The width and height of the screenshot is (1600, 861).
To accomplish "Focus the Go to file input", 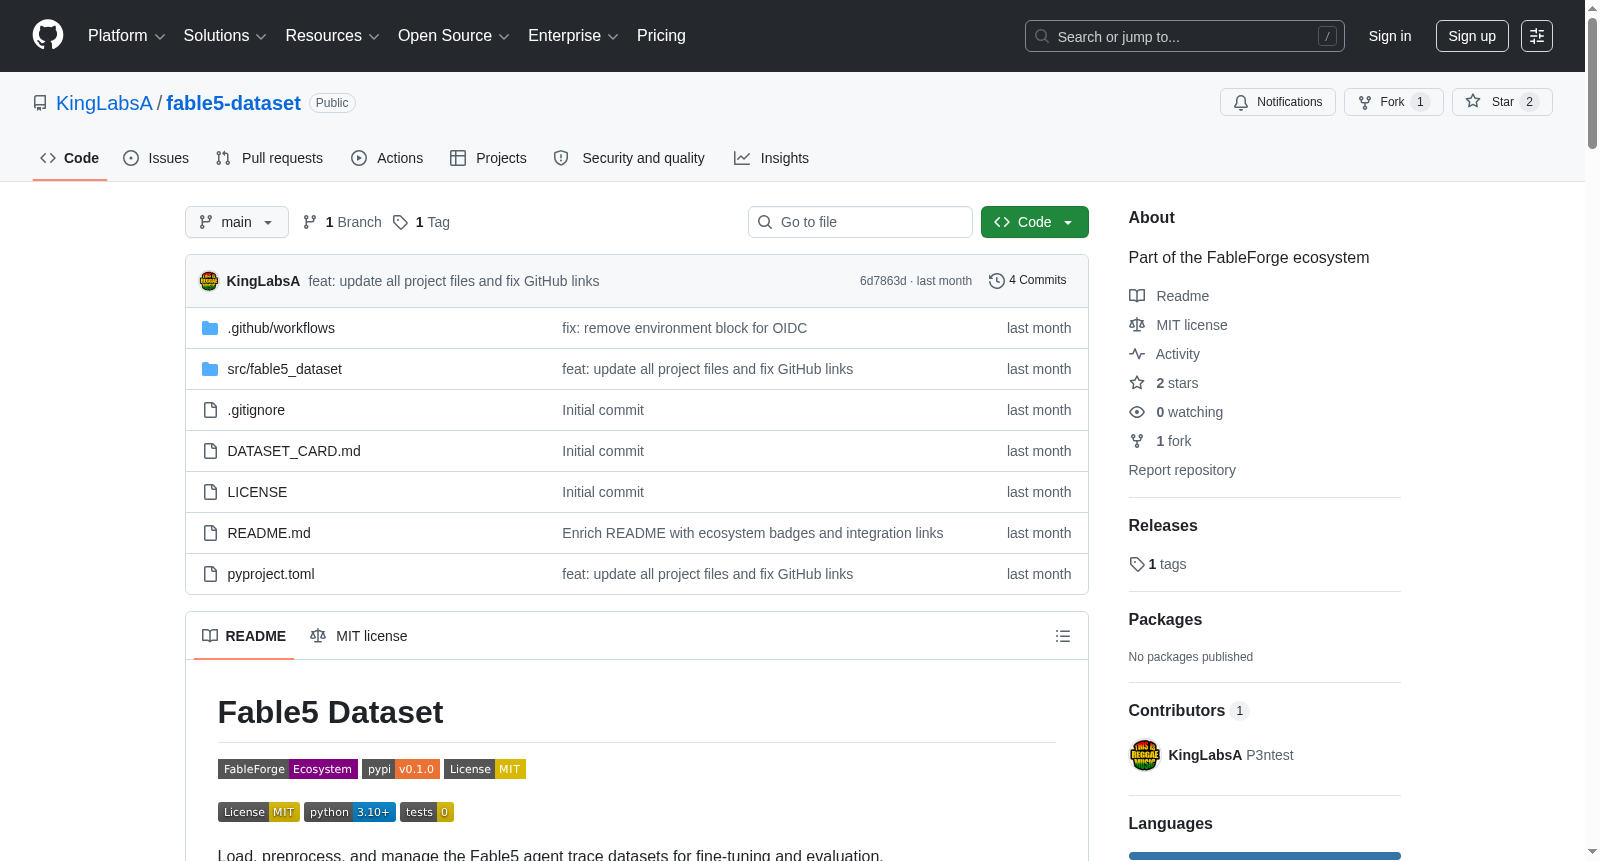I will point(860,222).
